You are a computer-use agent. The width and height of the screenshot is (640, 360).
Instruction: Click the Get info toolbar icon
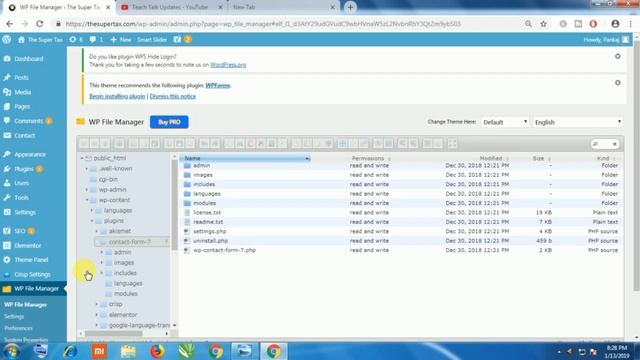(388, 144)
